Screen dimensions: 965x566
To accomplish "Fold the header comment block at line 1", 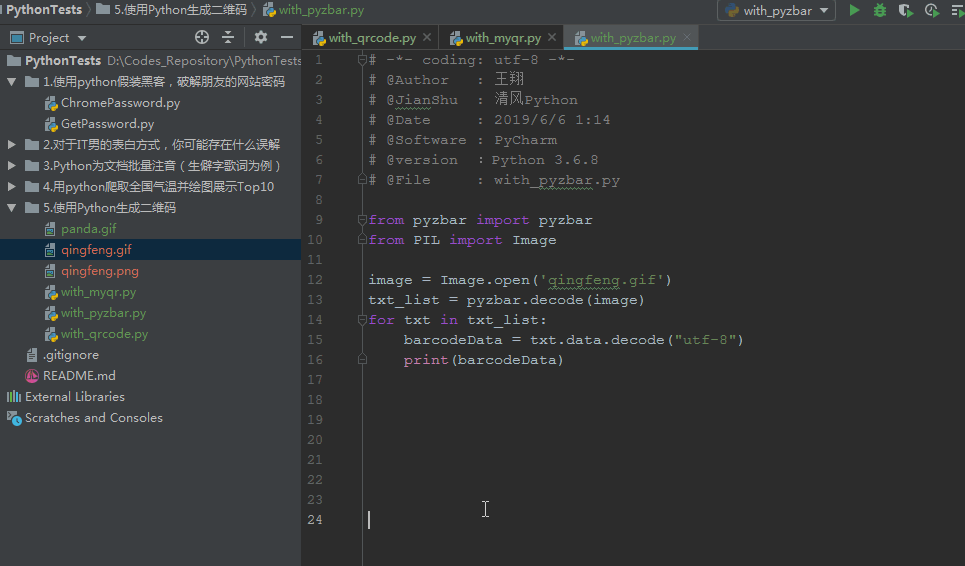I will click(362, 60).
